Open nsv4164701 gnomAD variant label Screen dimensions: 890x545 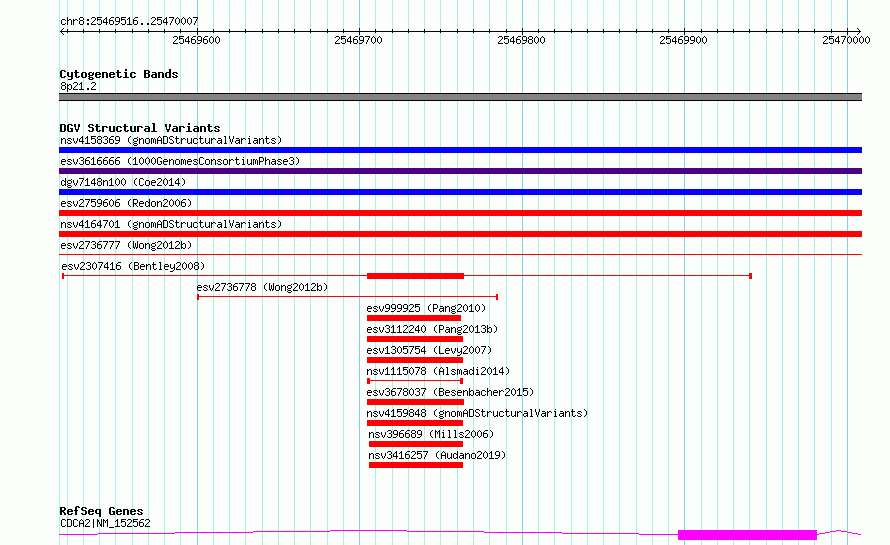(171, 224)
